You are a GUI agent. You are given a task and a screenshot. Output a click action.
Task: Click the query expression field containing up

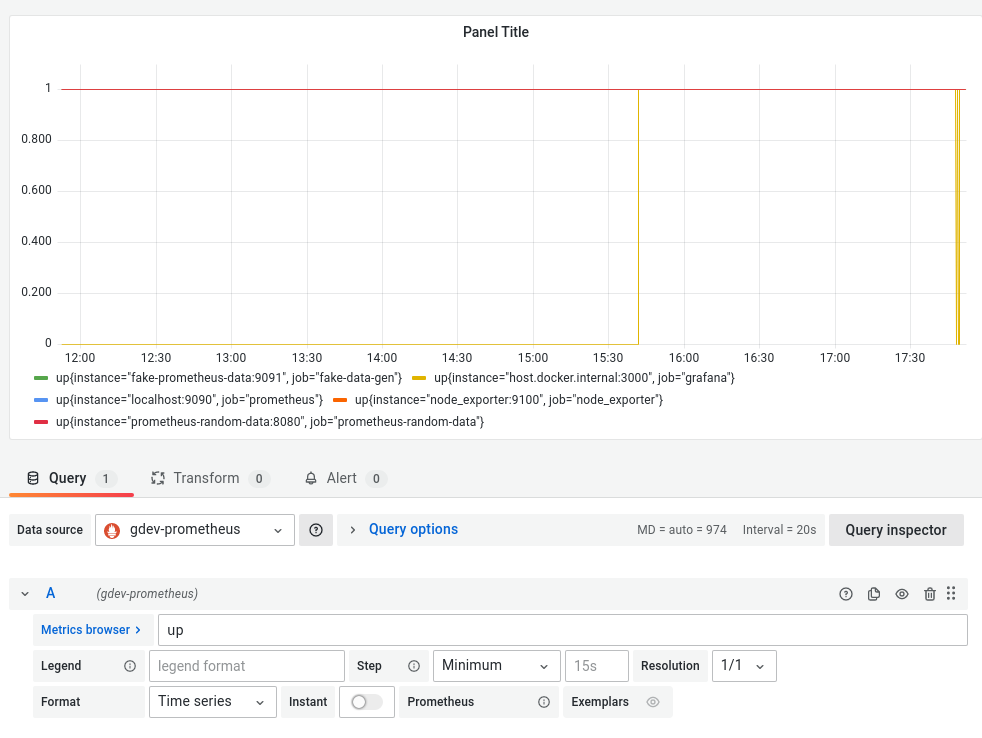pos(560,629)
